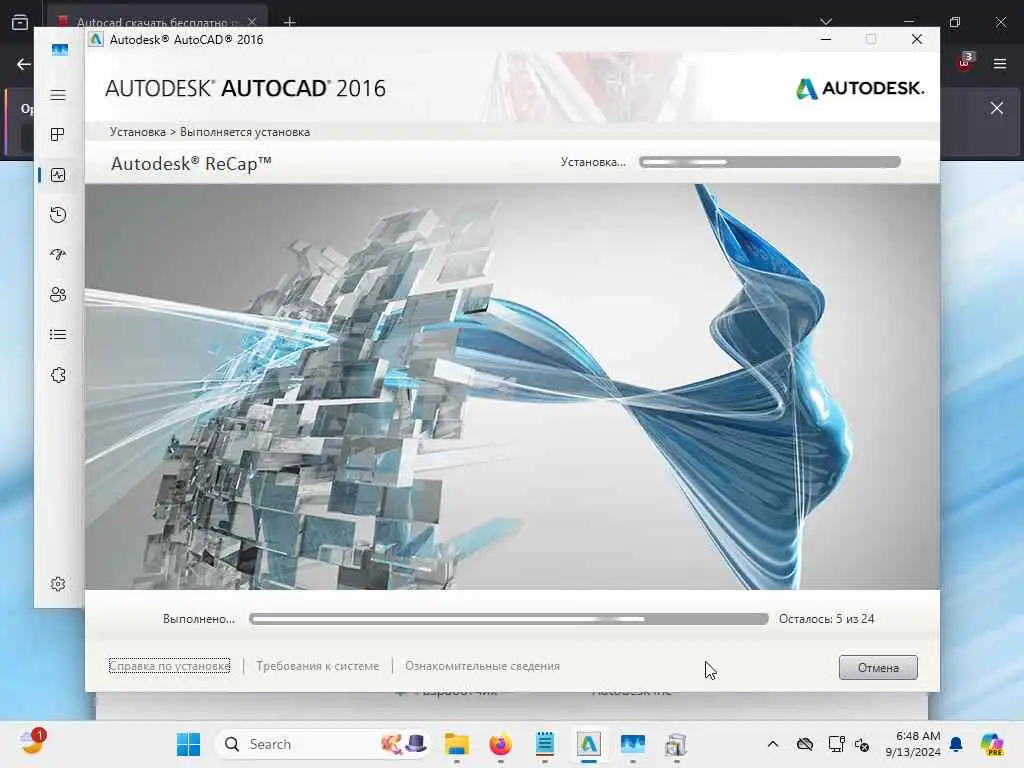Select Performance page icon in Task Manager

pos(58,175)
